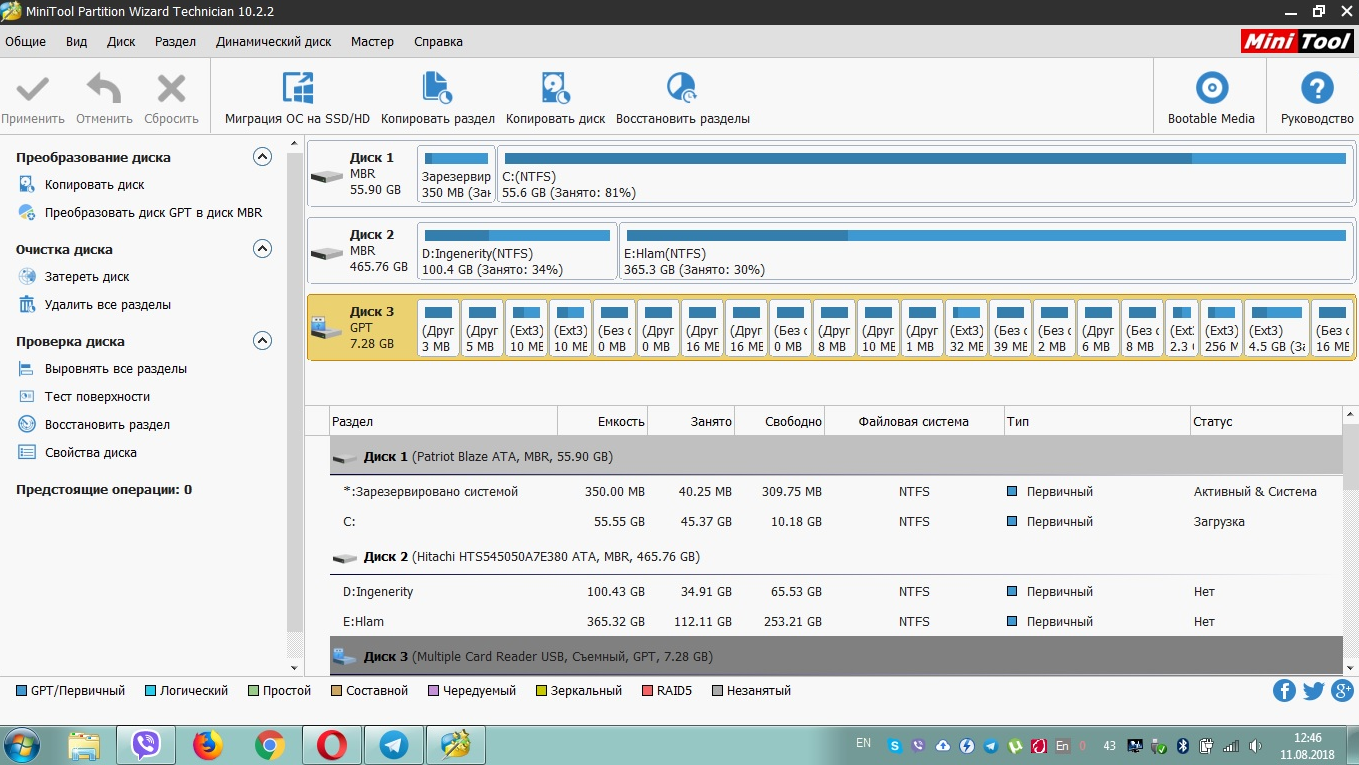Open MiniTool Twitter page icon
This screenshot has height=765, width=1359.
pos(1313,690)
